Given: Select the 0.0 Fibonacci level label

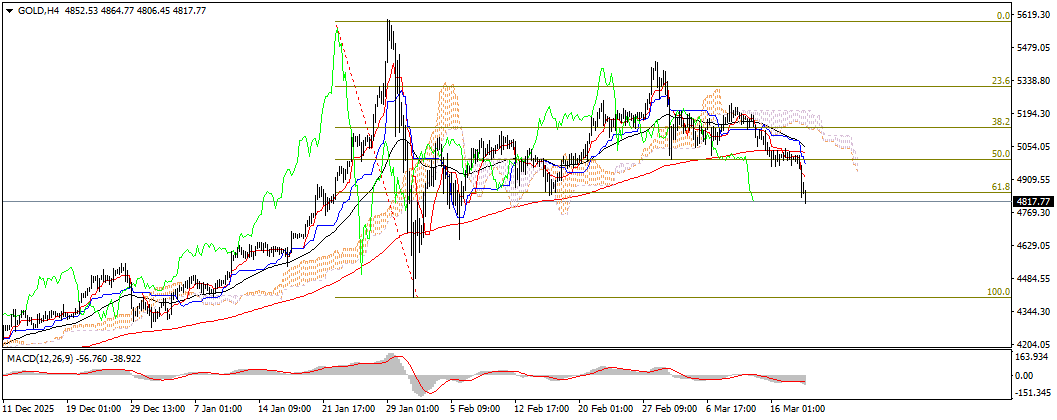Looking at the screenshot, I should point(1004,16).
